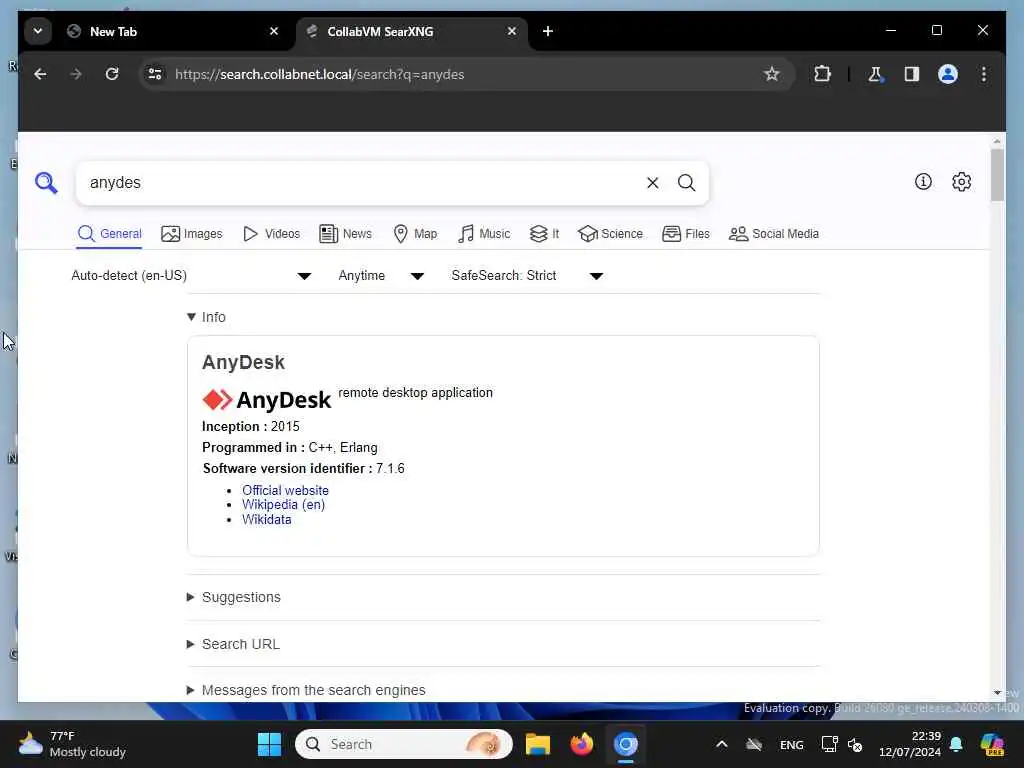
Task: Collapse the Info section
Action: pos(206,317)
